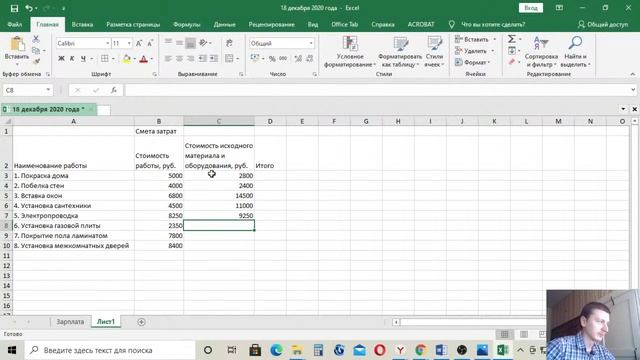Open Calibri font name dropdown
Image resolution: width=640 pixels, height=360 pixels.
pos(107,43)
